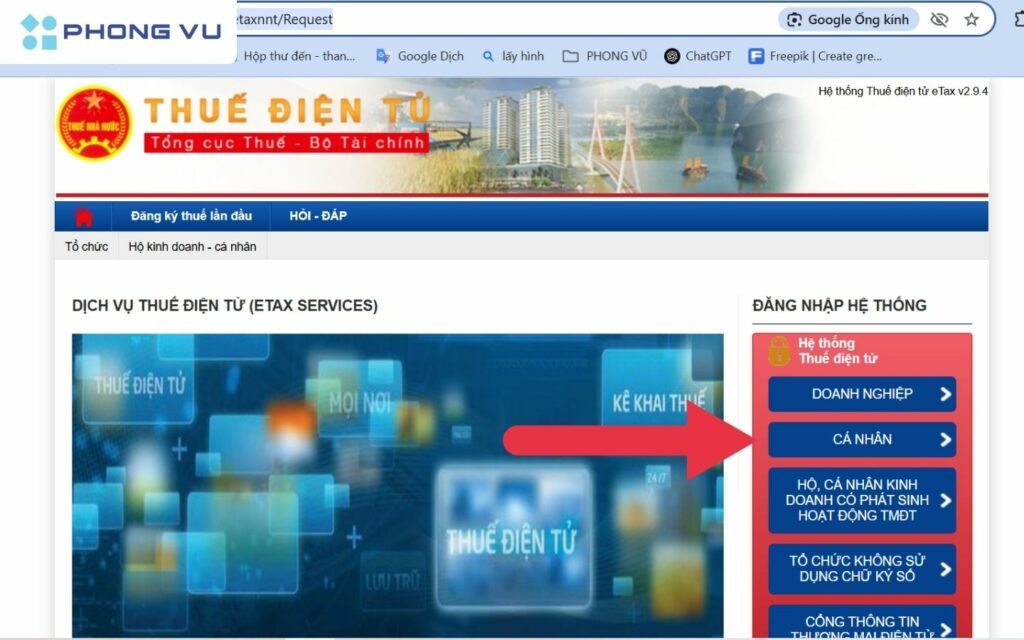1024x640 pixels.
Task: Click the Thuế Nhà Nước emblem logo
Action: click(x=94, y=123)
